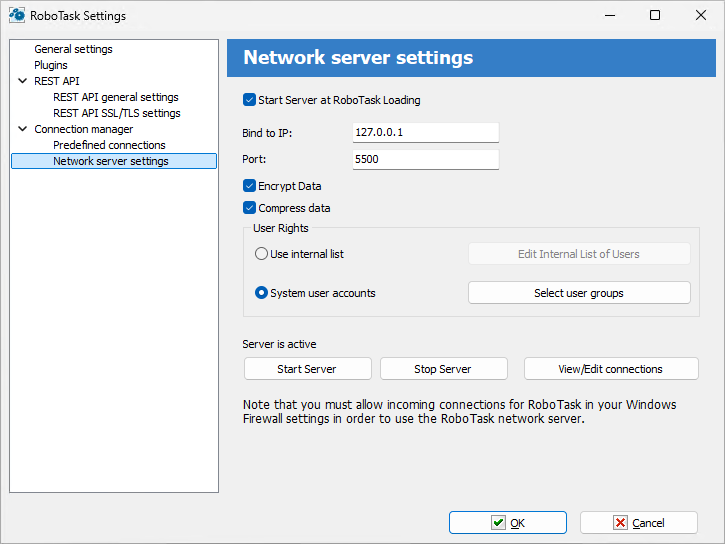
Task: Disable the Encrypt Data checkbox
Action: (249, 186)
